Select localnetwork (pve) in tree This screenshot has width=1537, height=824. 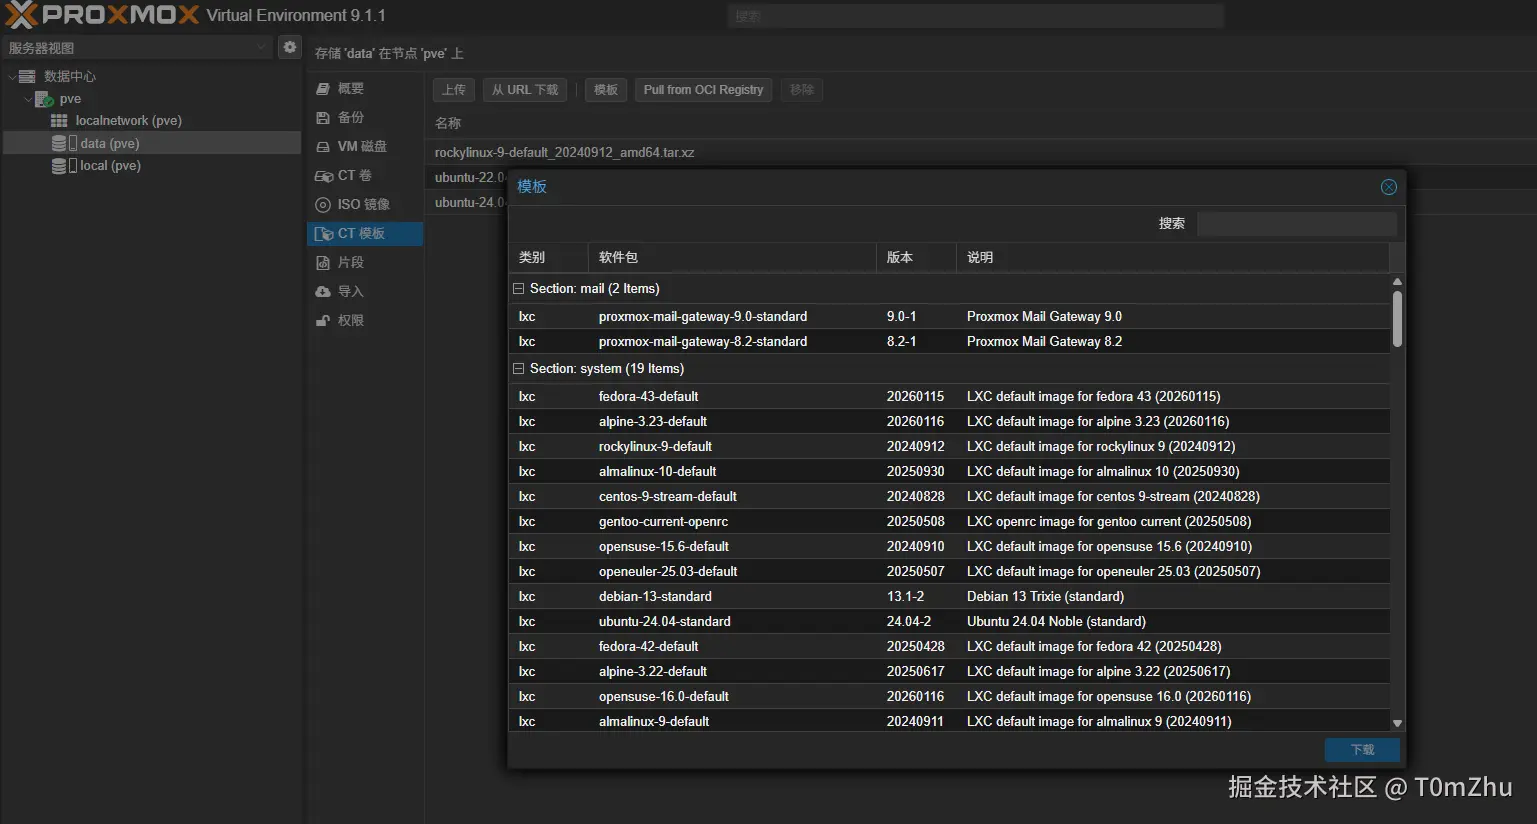151,120
